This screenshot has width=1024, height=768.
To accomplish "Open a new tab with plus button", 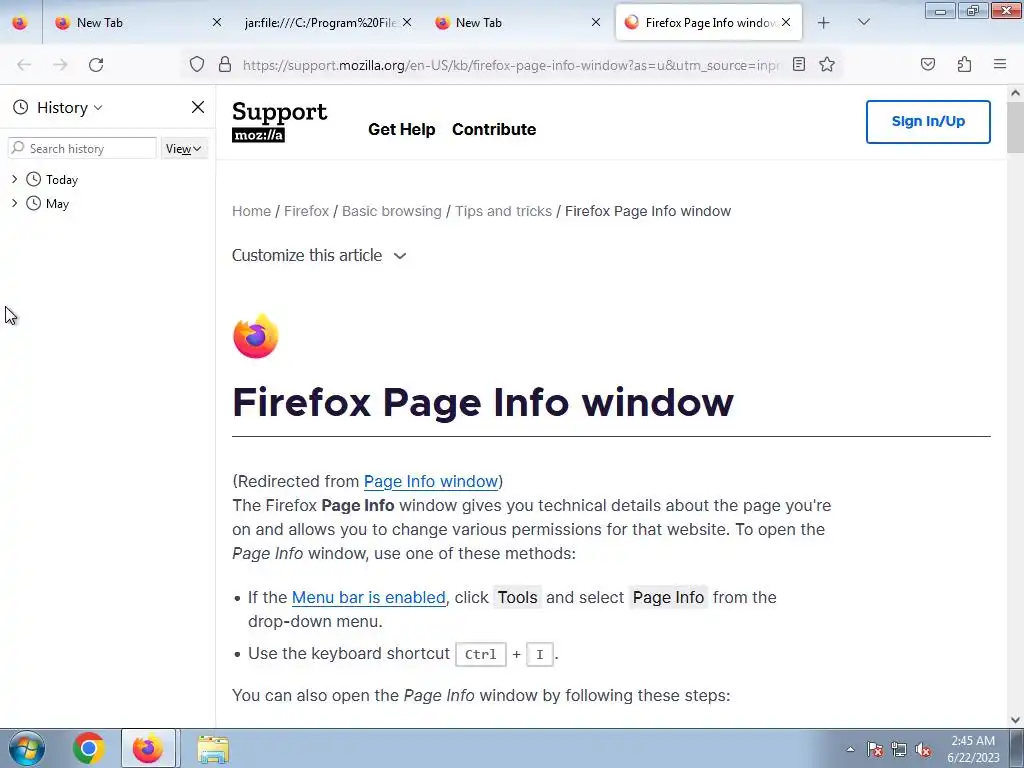I will 823,23.
